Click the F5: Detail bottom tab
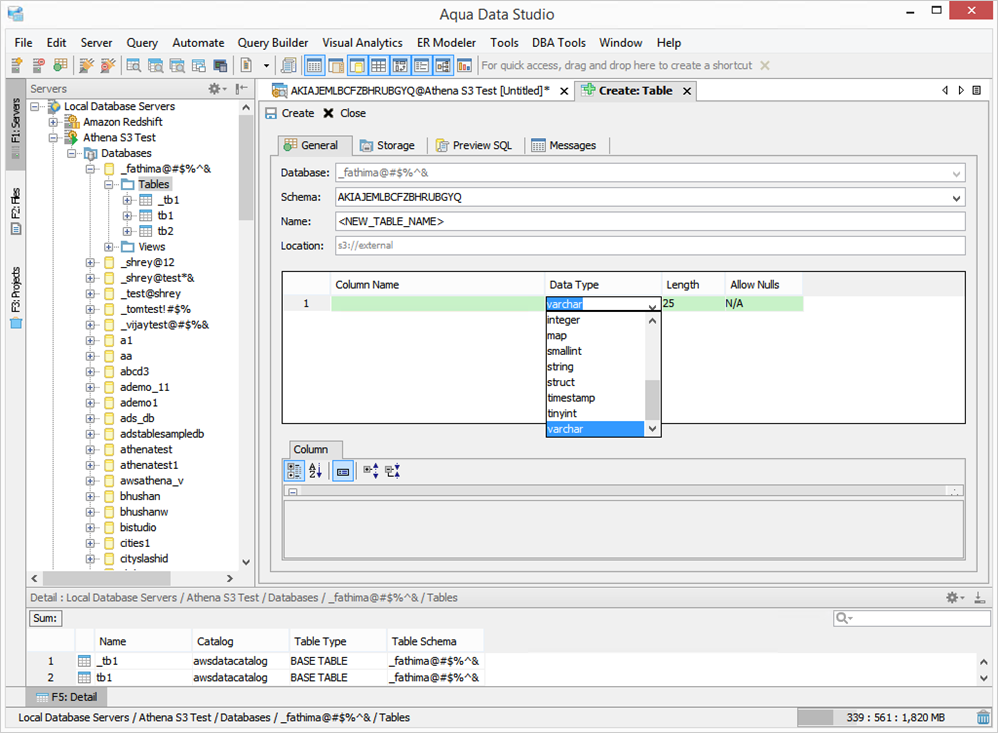Screen dimensions: 998x733 (67, 697)
